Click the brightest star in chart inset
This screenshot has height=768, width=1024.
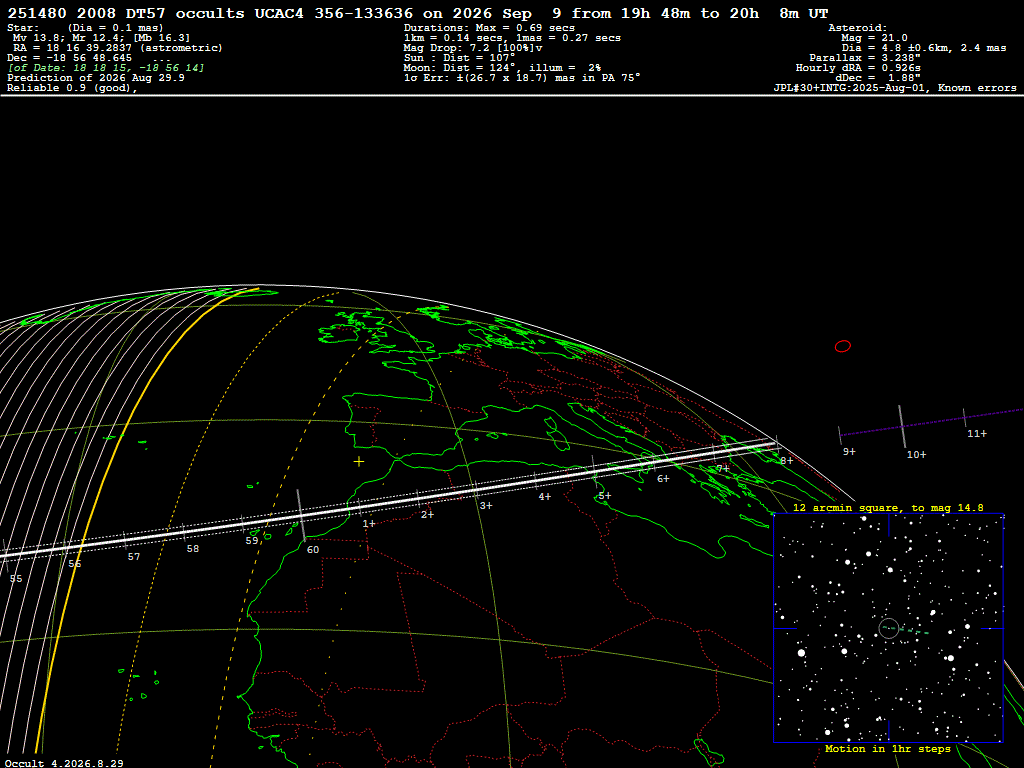pyautogui.click(x=801, y=652)
